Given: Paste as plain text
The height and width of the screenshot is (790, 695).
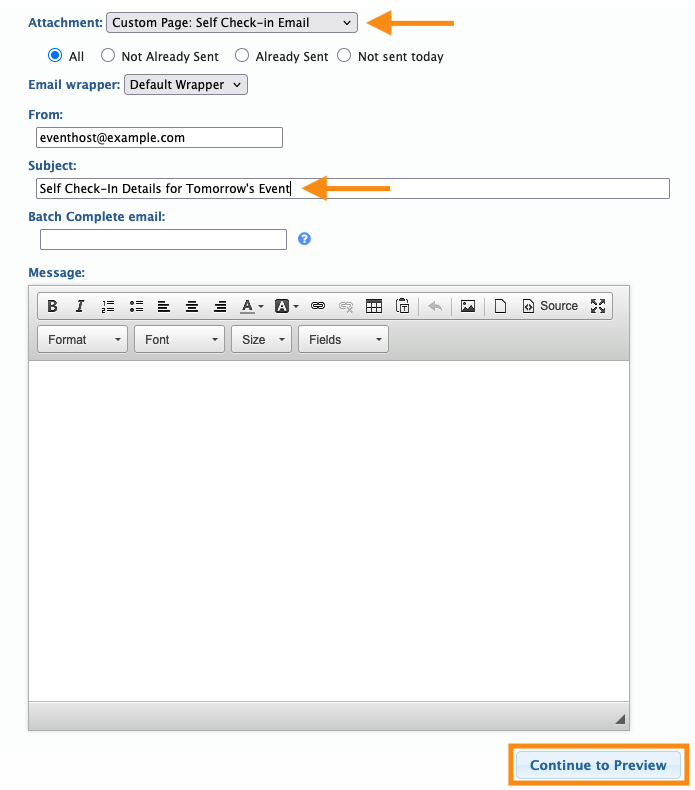Looking at the screenshot, I should coord(403,306).
